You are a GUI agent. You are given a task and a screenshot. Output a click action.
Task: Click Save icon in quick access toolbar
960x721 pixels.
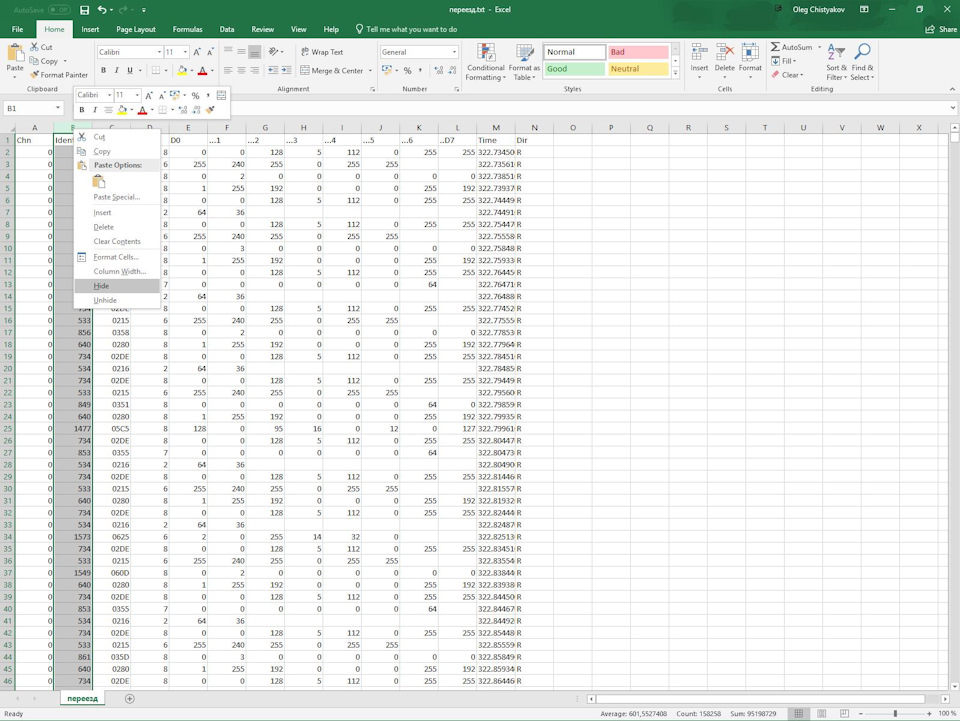tap(84, 10)
